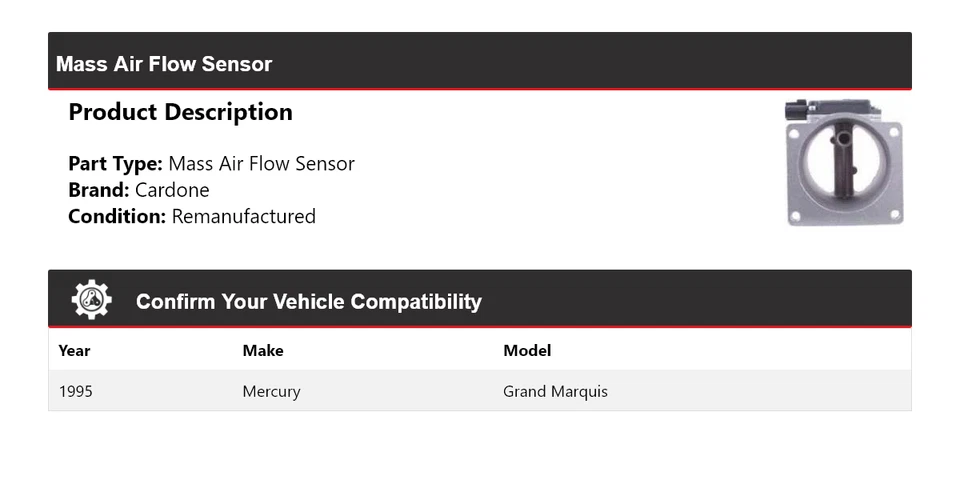Click the Cardone brand text
Viewport: 960px width, 480px height.
(x=172, y=190)
